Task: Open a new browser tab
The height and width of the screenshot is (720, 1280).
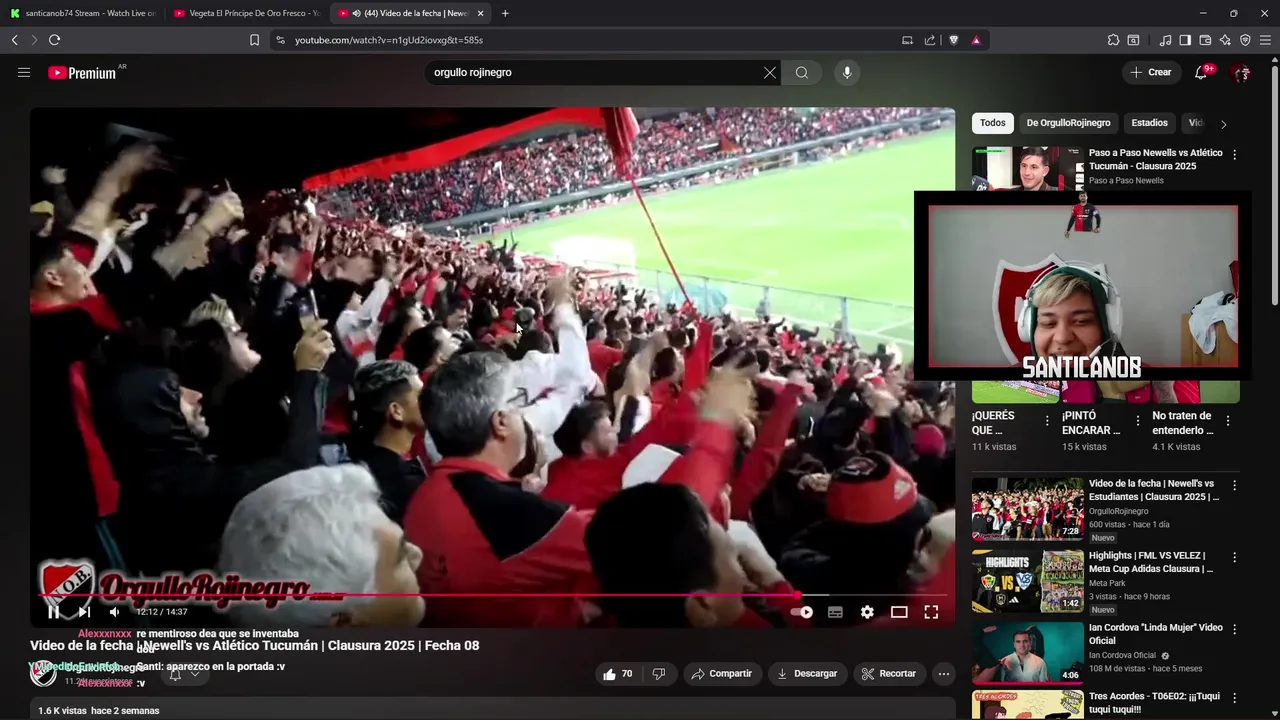Action: (x=505, y=13)
